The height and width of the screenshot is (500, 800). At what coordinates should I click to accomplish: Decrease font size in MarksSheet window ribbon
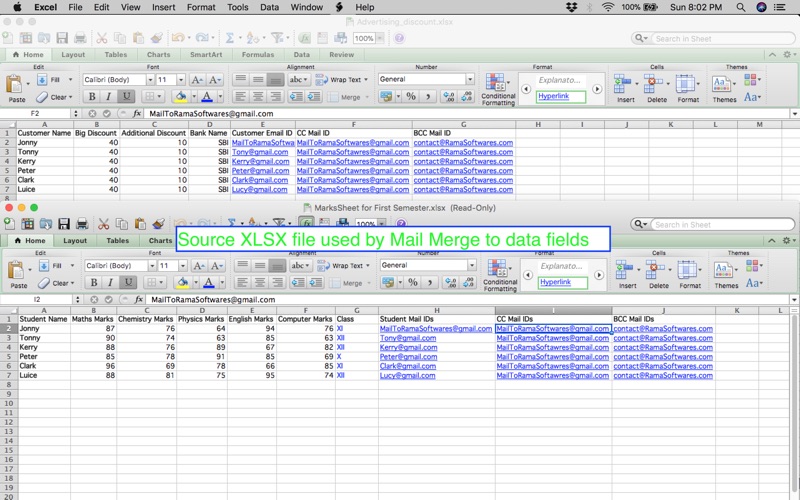click(216, 266)
